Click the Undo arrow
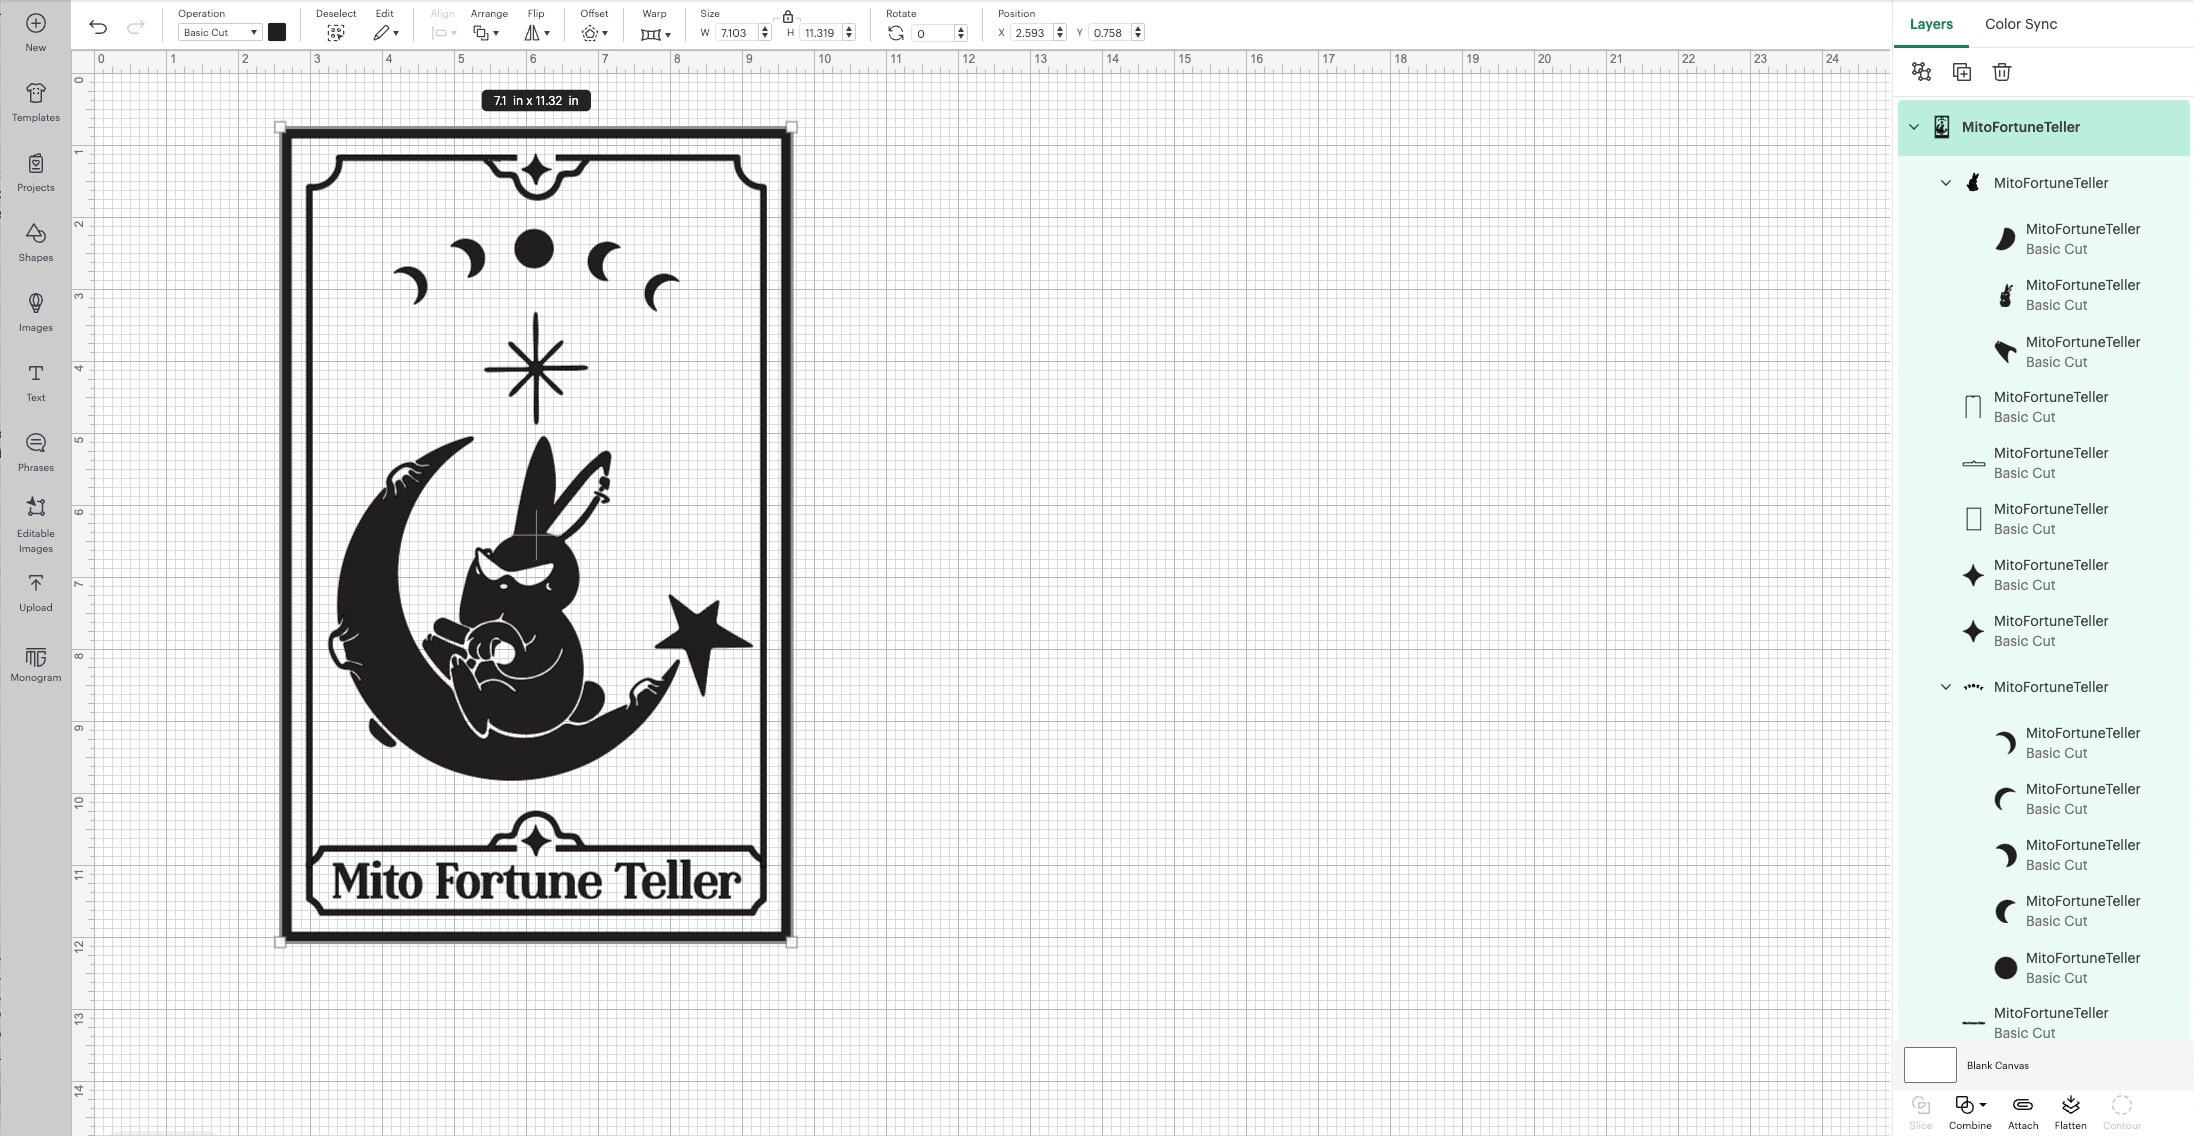 coord(98,27)
